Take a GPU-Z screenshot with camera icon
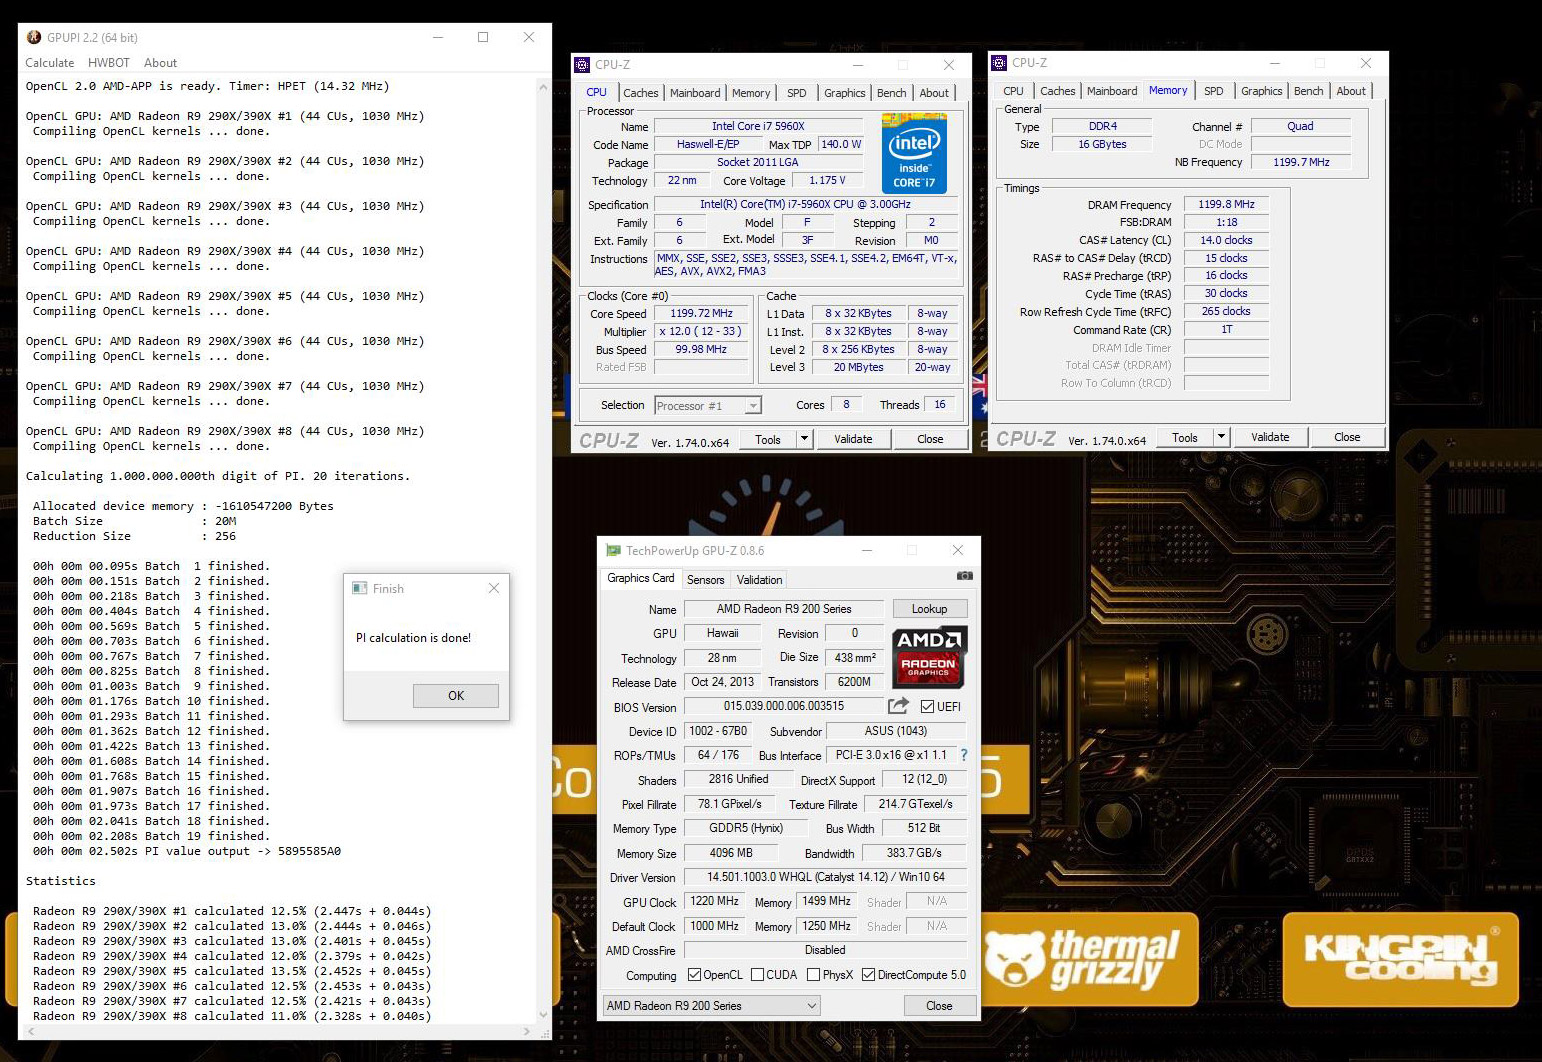Screen dimensions: 1542x1062 [964, 576]
